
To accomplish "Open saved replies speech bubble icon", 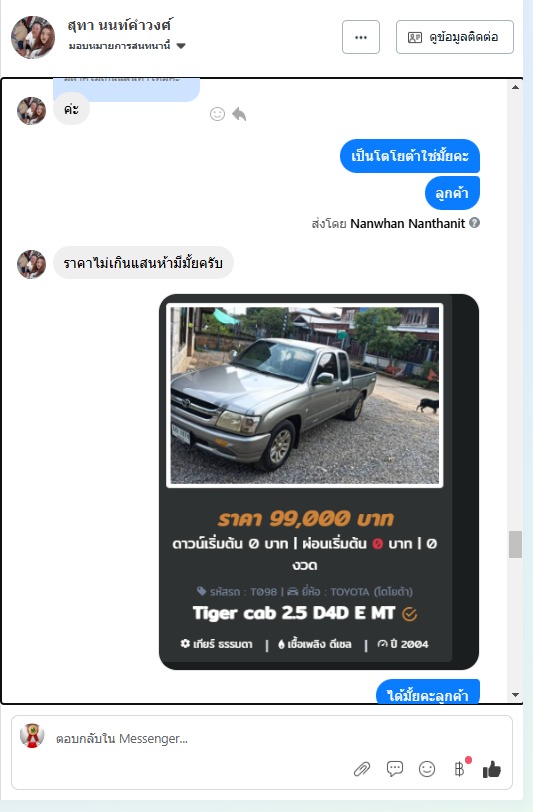I will tap(395, 769).
